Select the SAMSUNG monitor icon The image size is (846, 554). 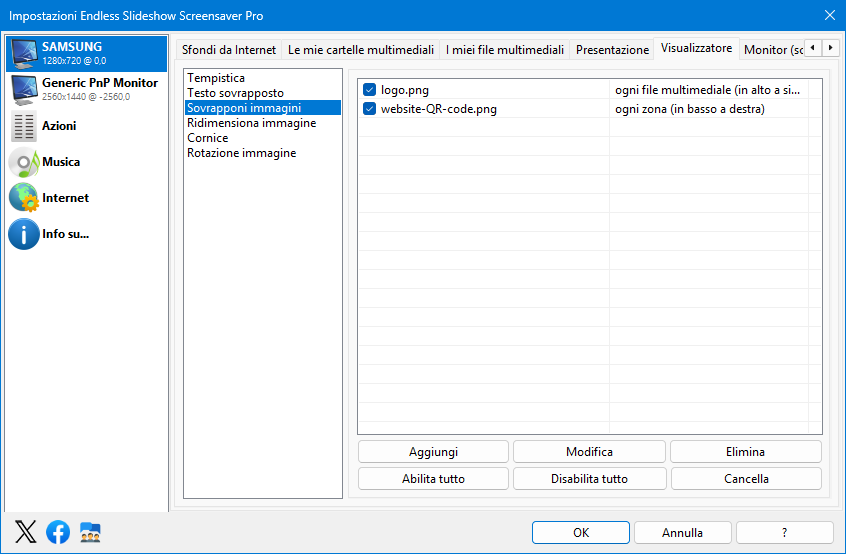(24, 54)
